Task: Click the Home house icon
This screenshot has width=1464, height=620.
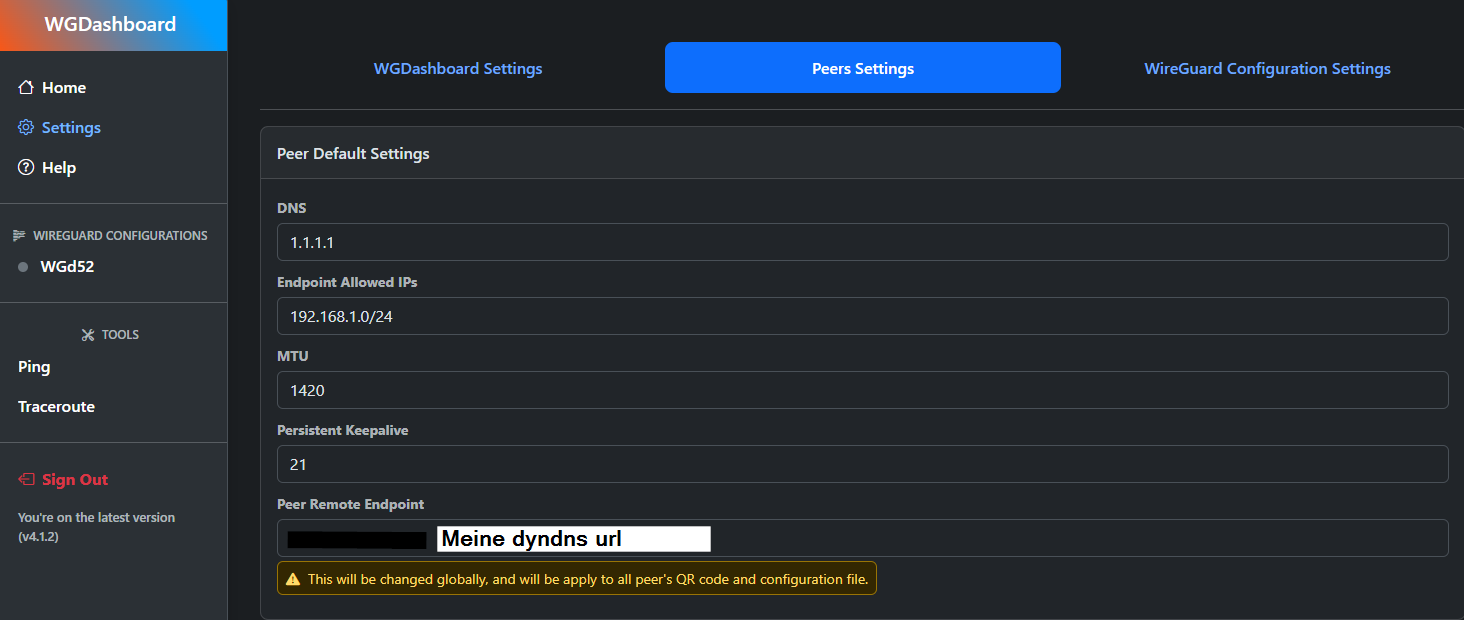Action: coord(26,88)
